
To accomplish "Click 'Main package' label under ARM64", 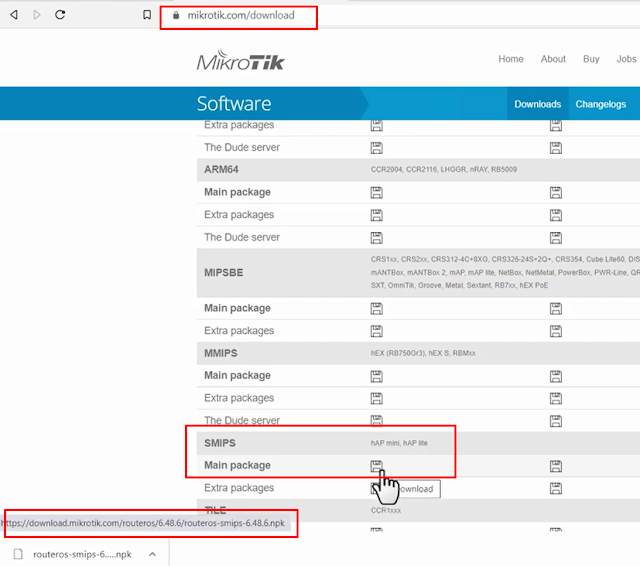I will [237, 192].
